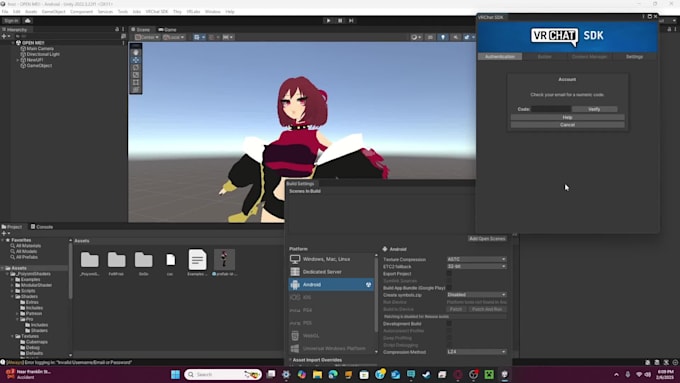
Task: Click the taskbar Search box
Action: [x=223, y=374]
